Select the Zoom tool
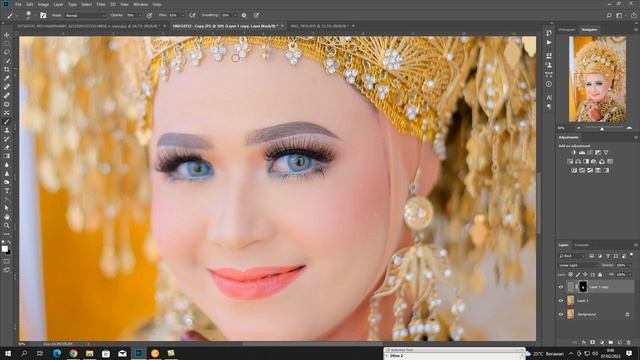 pyautogui.click(x=7, y=225)
